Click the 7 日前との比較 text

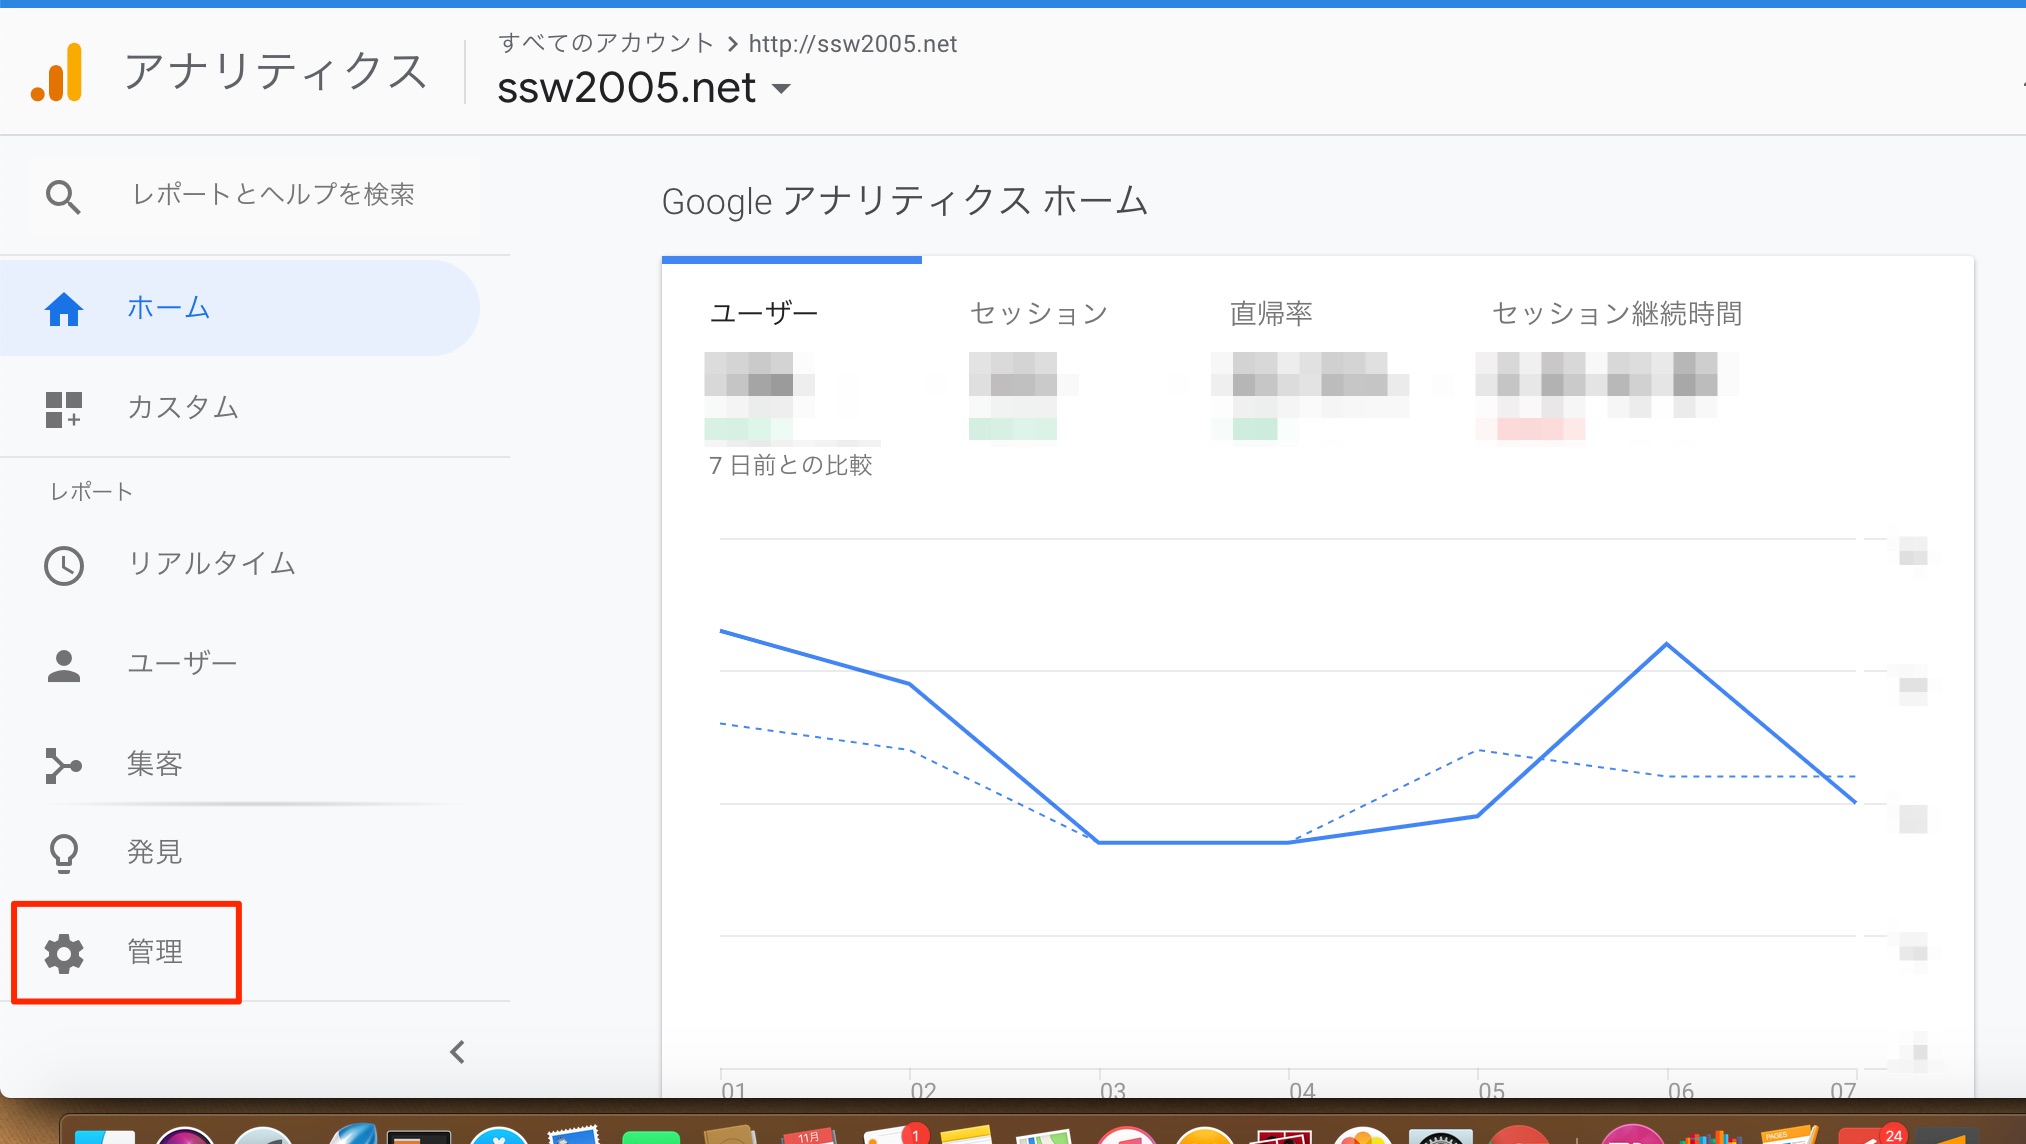[x=791, y=465]
